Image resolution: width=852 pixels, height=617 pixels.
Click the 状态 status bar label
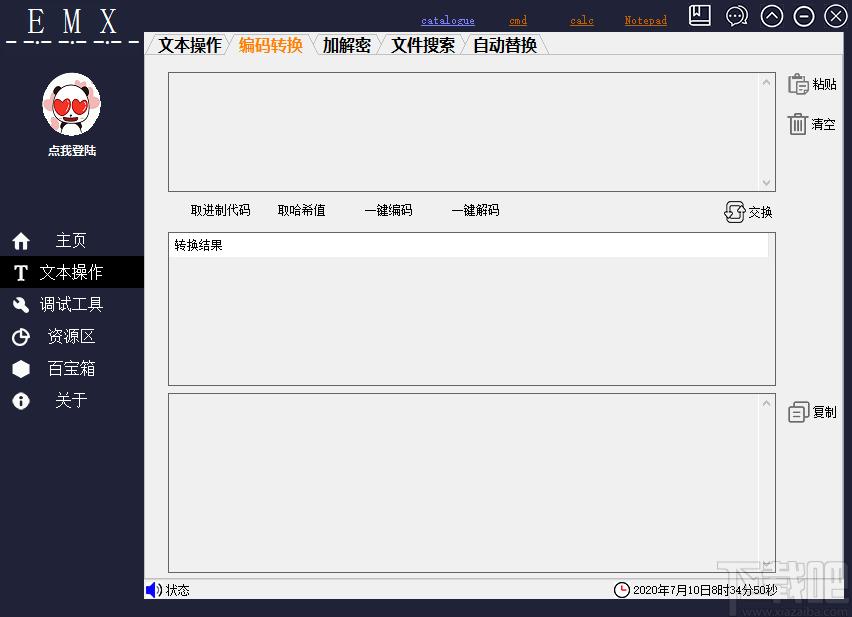click(178, 590)
